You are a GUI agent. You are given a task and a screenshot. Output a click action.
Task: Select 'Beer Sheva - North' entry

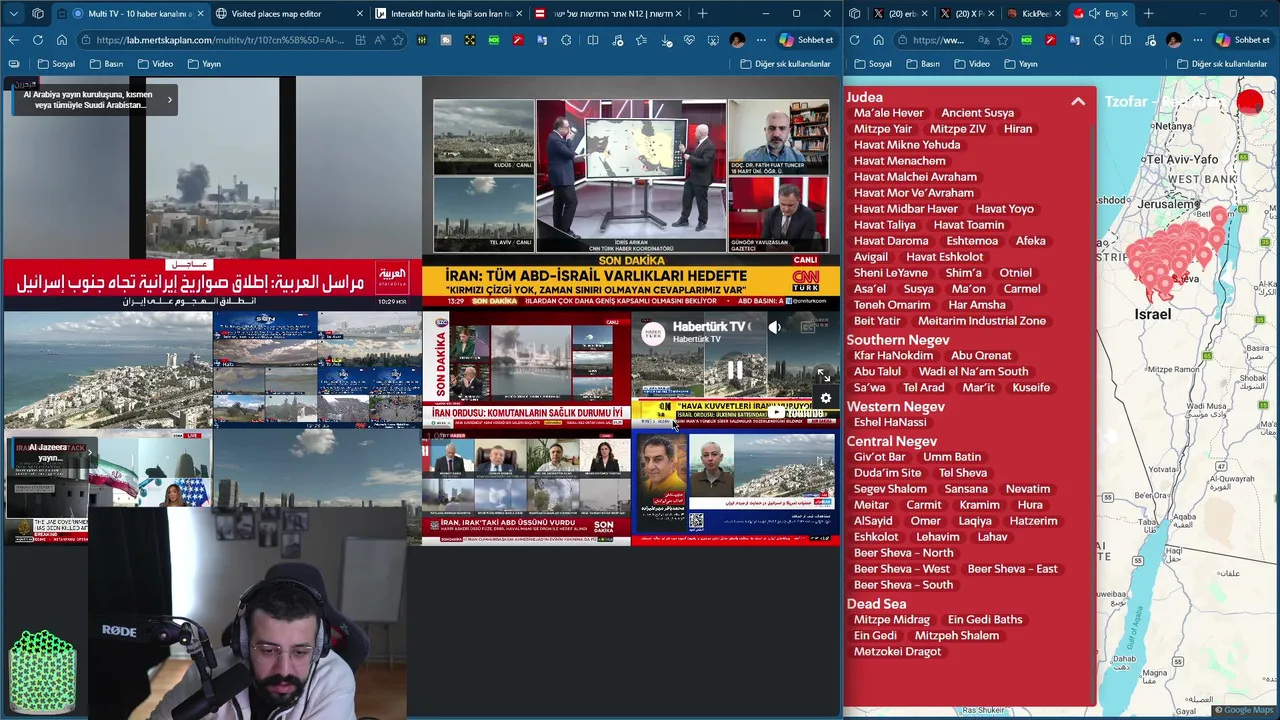(903, 553)
